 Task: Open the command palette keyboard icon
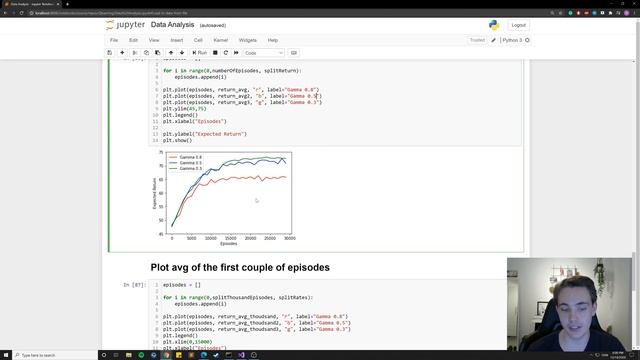(x=293, y=53)
